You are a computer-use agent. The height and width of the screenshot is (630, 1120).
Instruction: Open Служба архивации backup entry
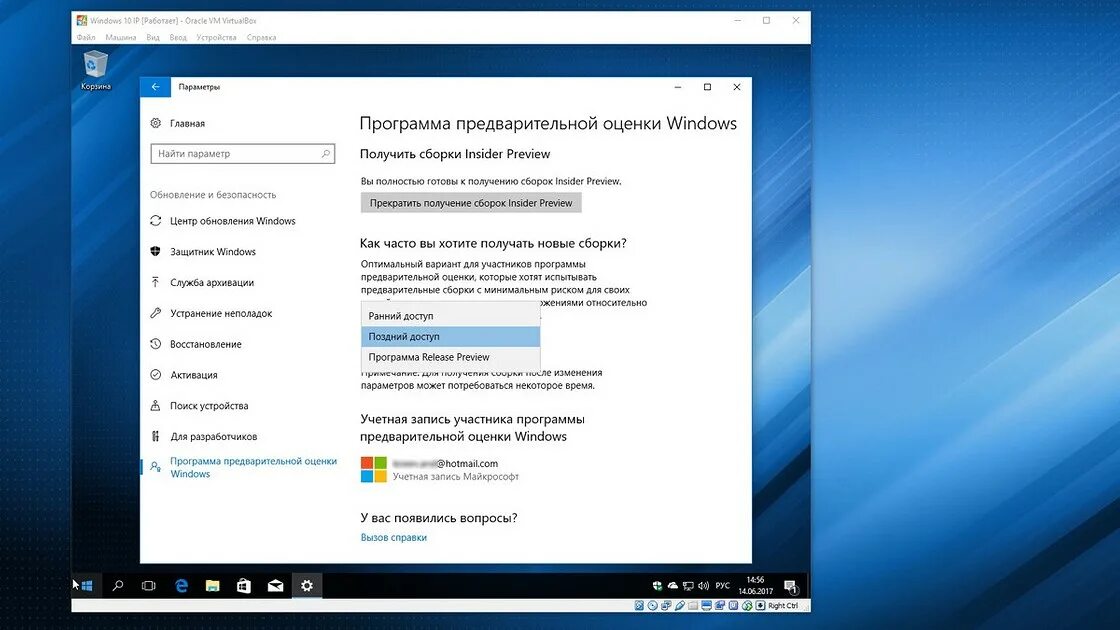pos(202,282)
